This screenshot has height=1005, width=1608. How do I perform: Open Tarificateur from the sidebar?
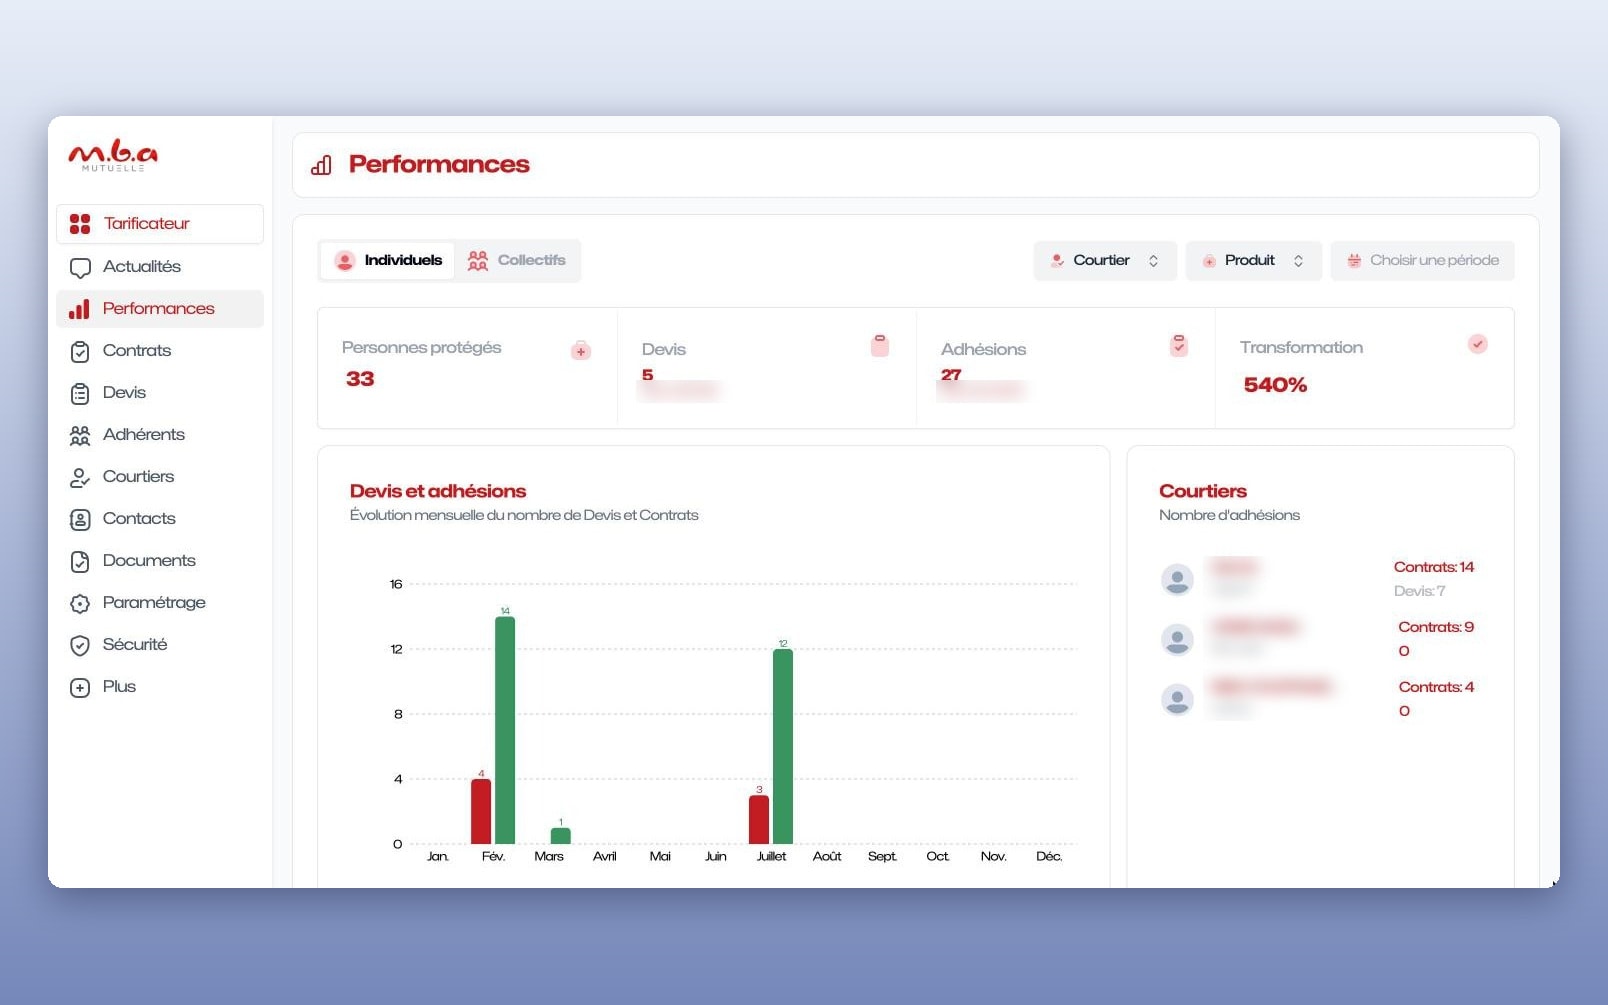coord(160,224)
